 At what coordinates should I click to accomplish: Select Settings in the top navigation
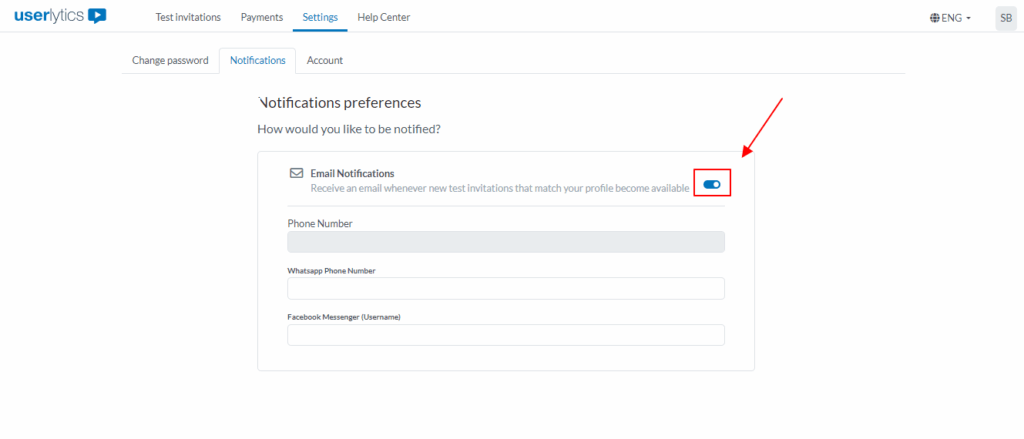[x=320, y=17]
